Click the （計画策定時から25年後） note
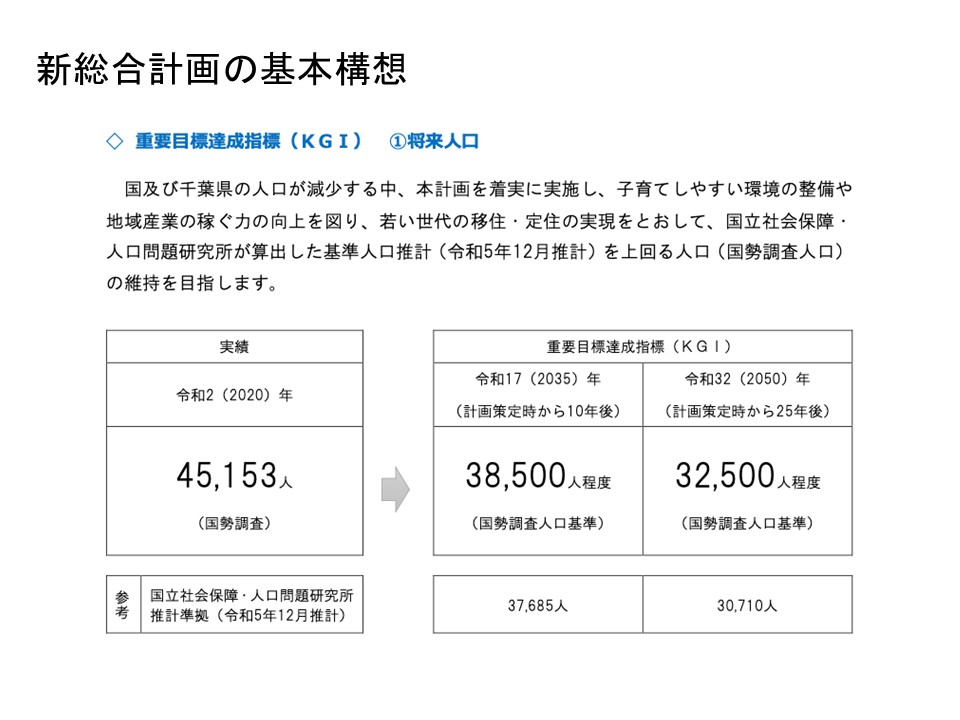 (747, 411)
